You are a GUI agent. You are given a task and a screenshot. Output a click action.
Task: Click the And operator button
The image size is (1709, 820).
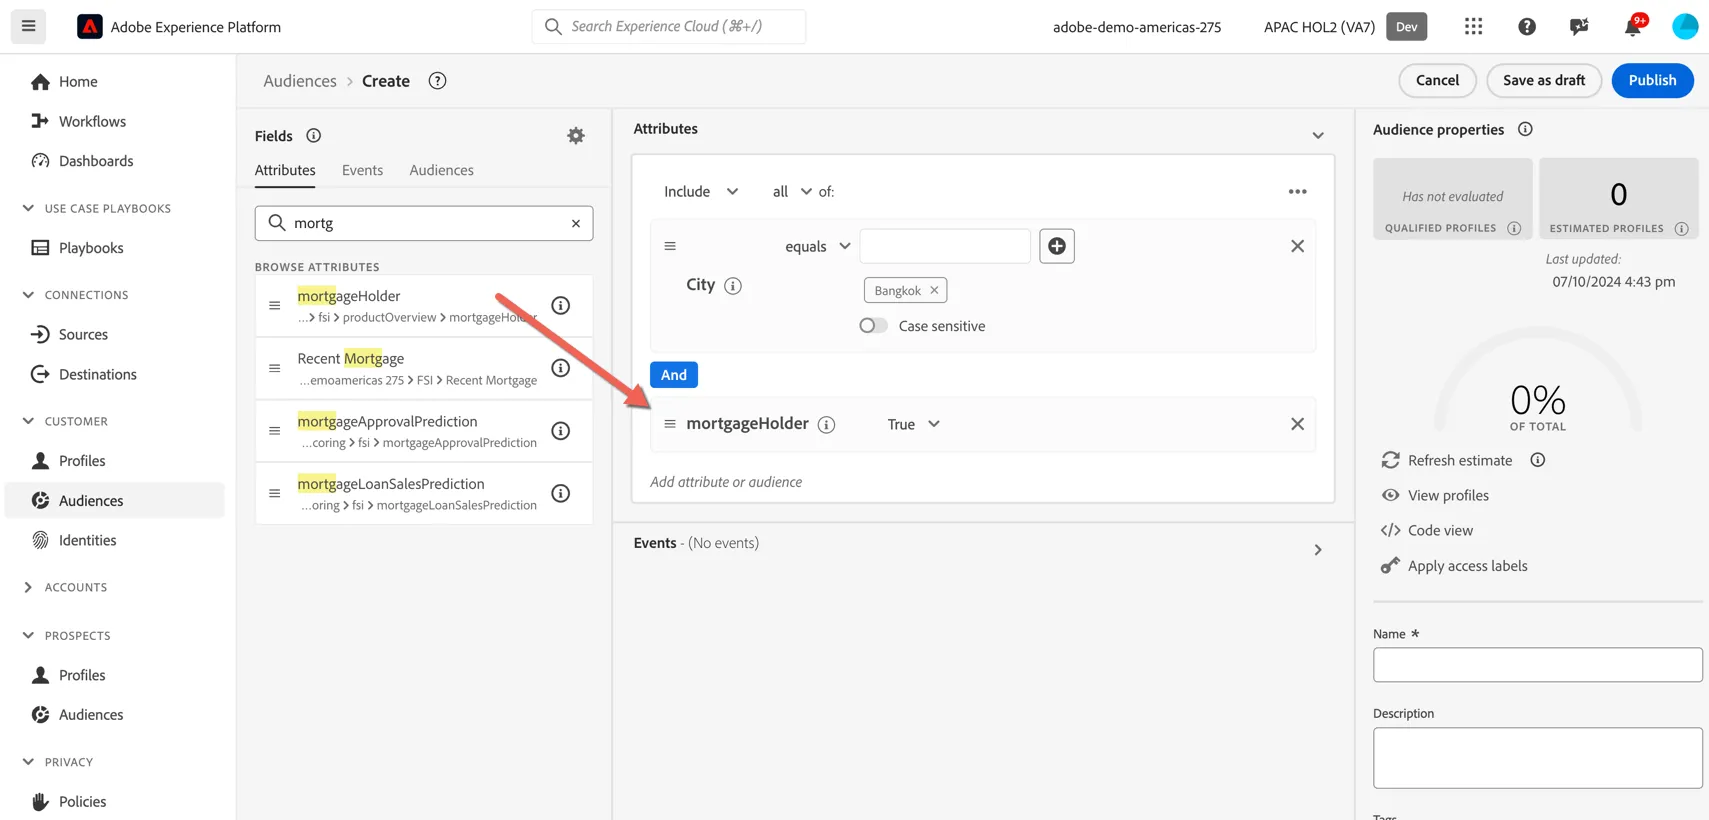click(674, 375)
